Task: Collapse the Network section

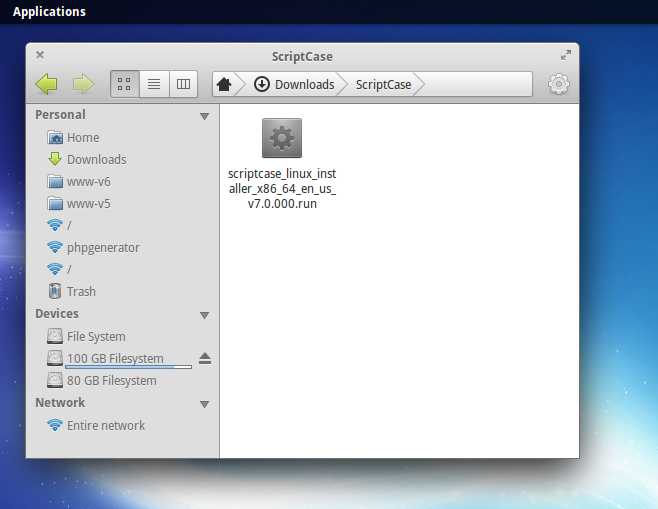Action: pos(204,404)
